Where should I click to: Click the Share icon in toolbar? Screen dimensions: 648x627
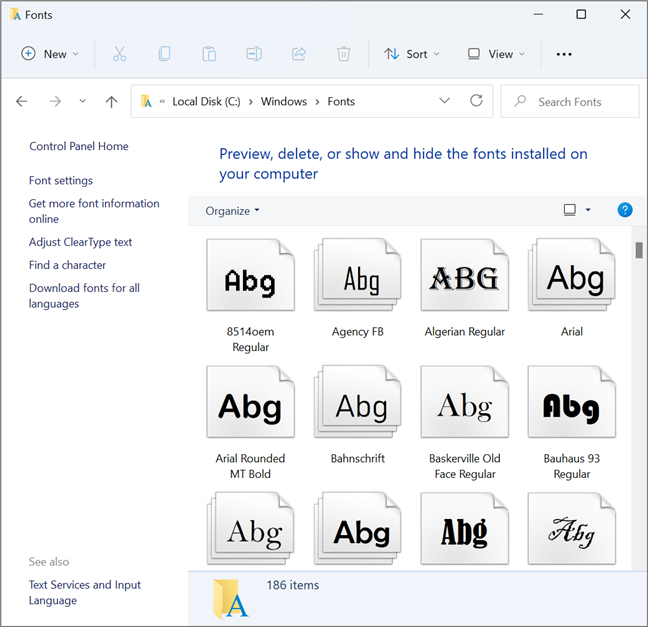pos(299,54)
